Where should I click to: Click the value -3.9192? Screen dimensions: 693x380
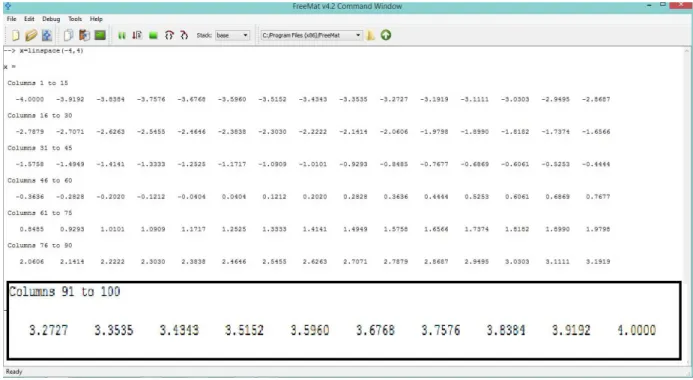pos(70,99)
